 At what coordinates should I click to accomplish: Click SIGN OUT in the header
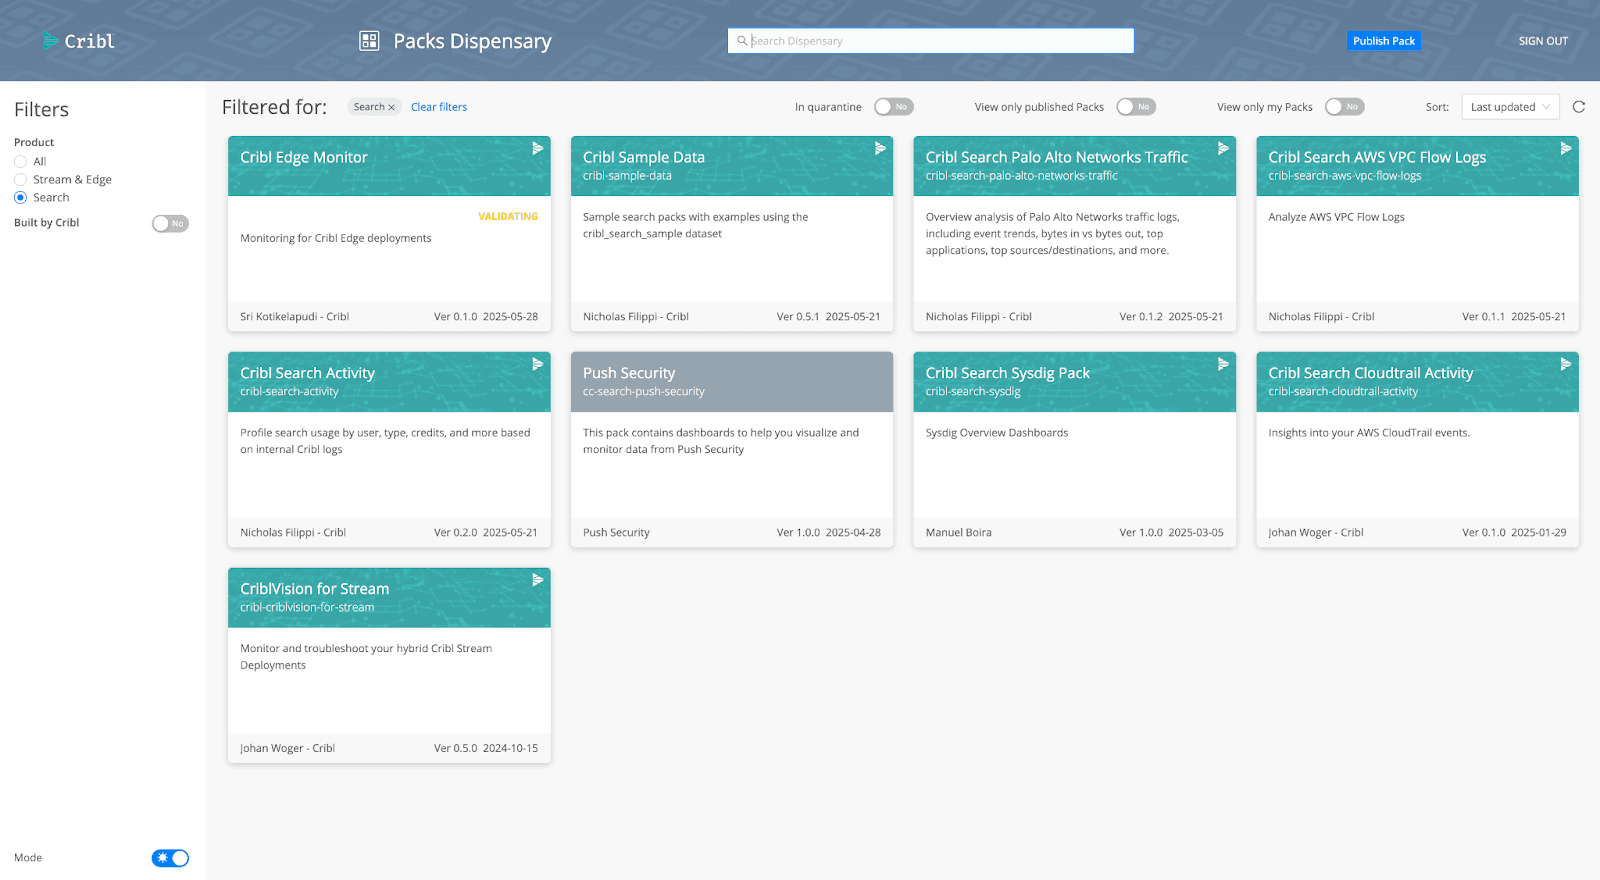tap(1542, 41)
